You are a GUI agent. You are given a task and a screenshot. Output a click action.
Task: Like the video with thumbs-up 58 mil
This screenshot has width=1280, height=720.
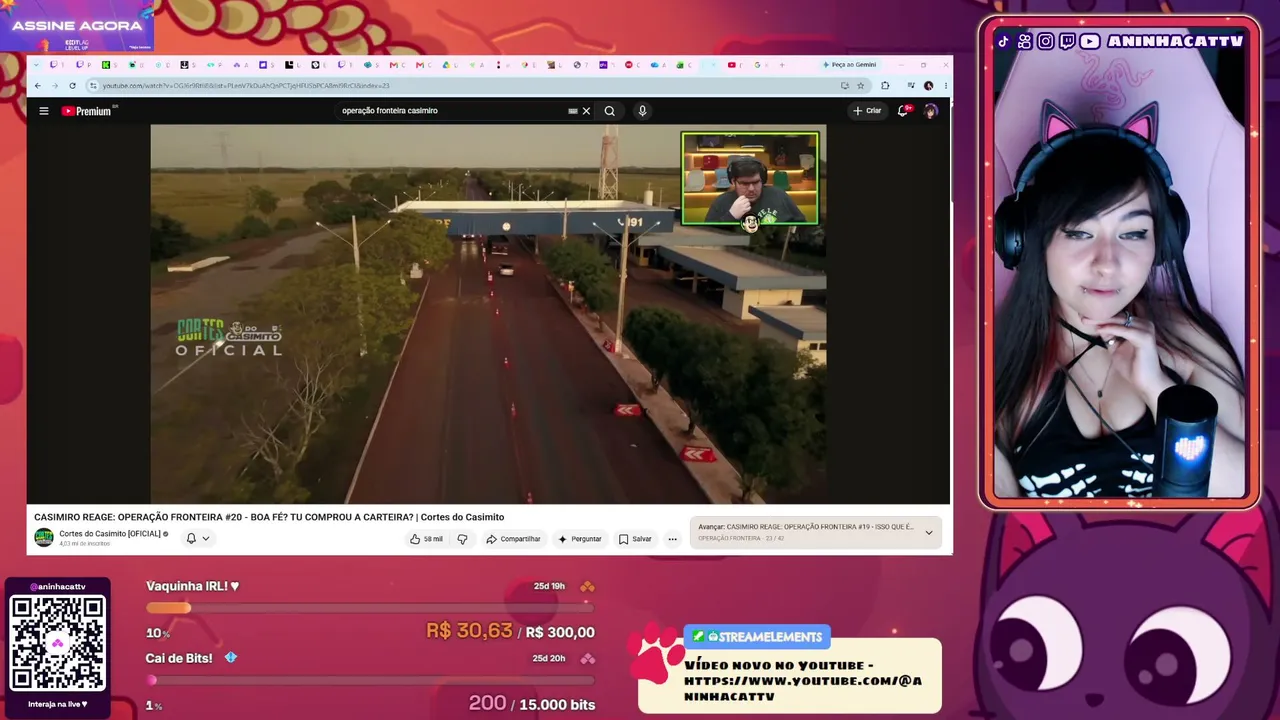(426, 539)
